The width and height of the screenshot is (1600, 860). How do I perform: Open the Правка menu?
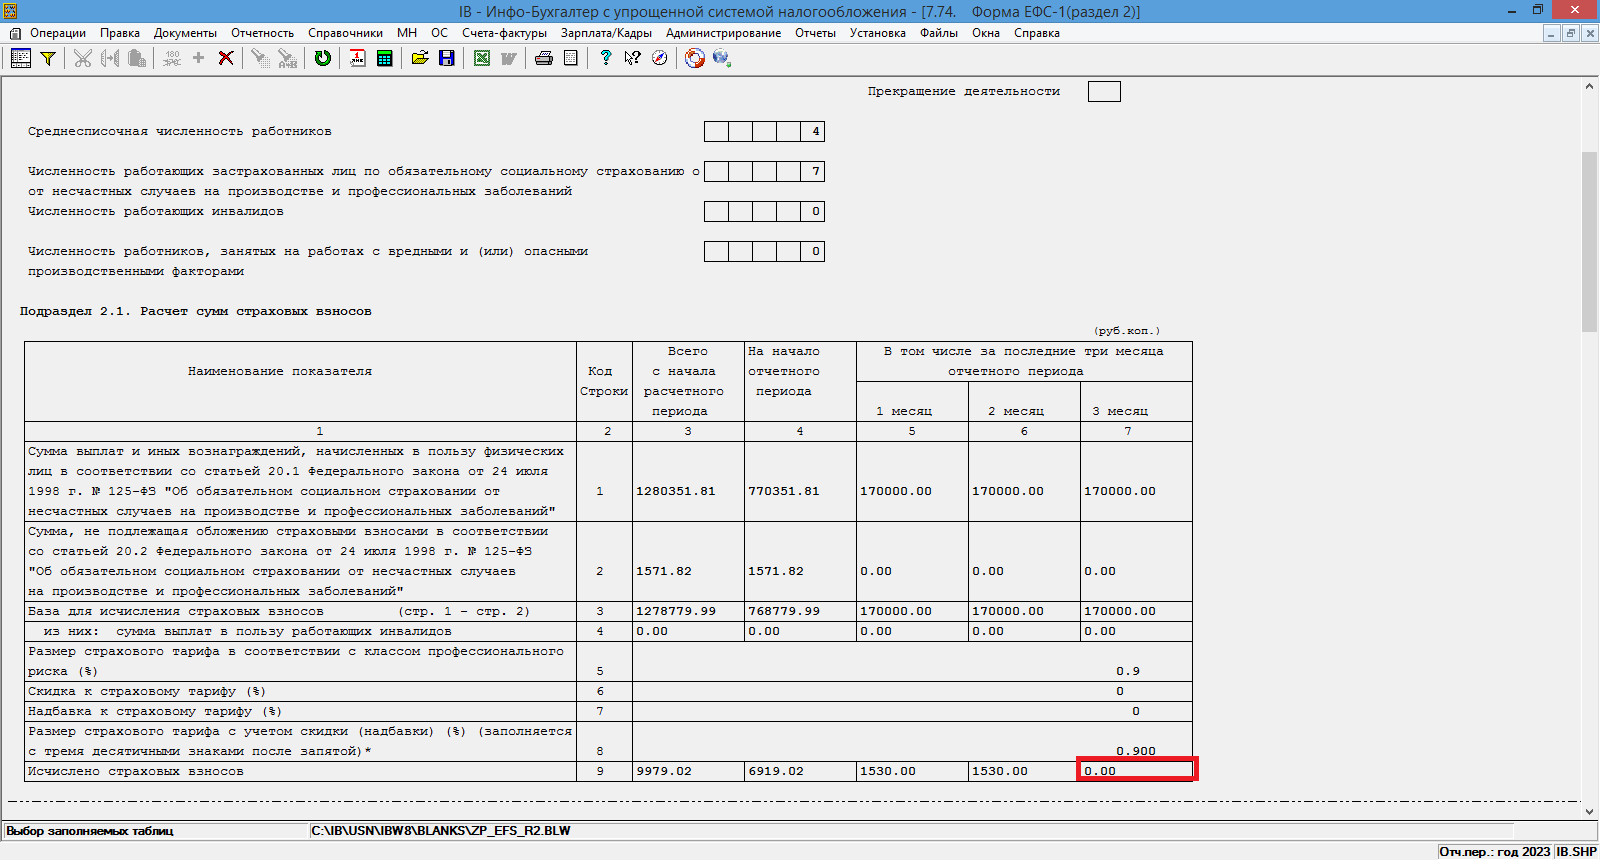120,33
